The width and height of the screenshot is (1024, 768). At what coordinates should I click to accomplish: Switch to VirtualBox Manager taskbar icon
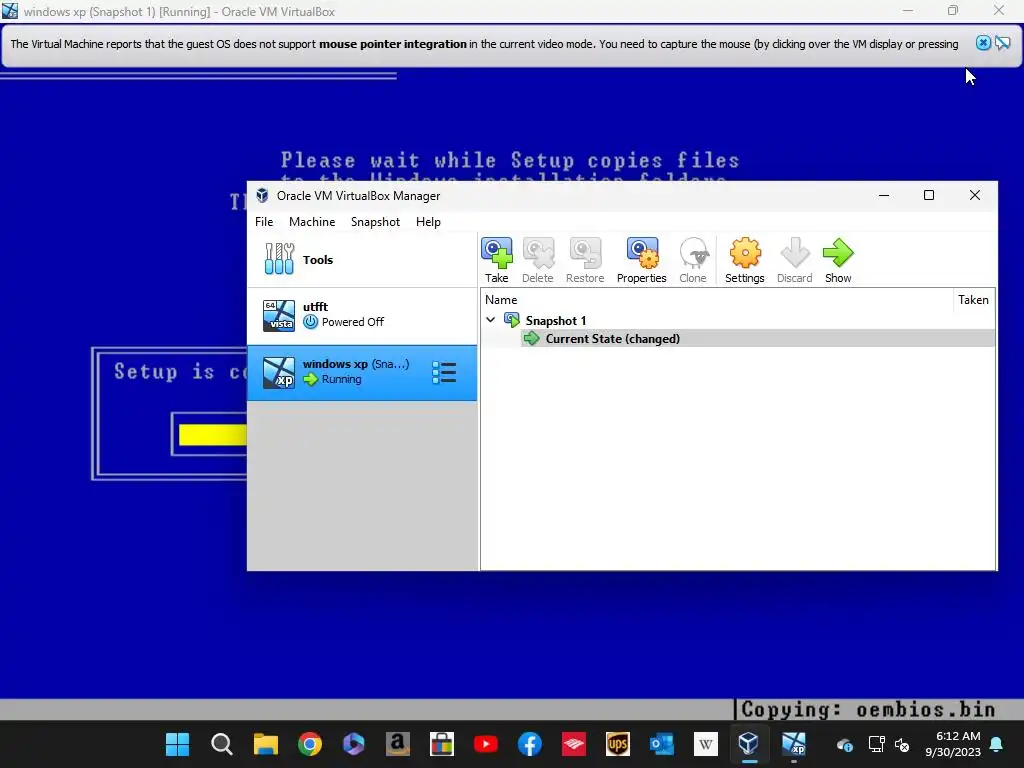coord(749,744)
